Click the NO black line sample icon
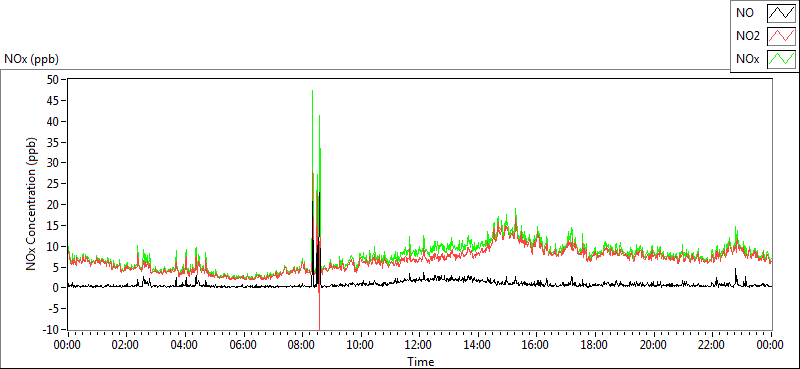Image resolution: width=800 pixels, height=369 pixels. click(x=781, y=14)
